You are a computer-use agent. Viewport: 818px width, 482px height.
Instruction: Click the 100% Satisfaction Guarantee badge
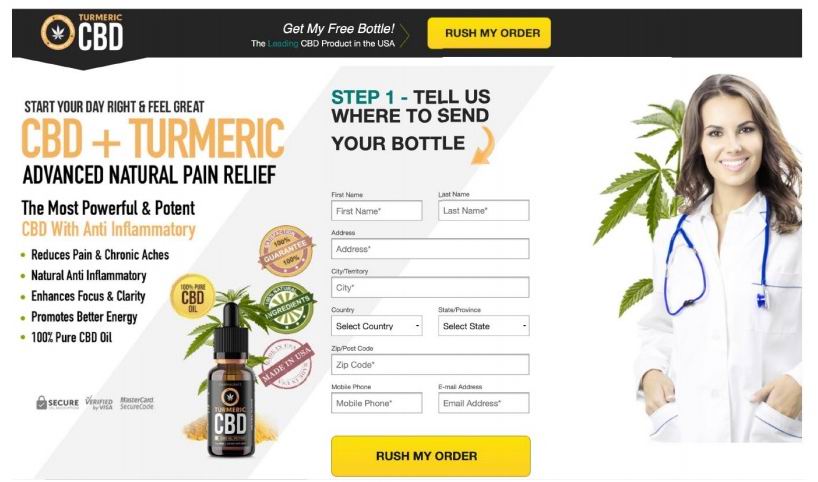[x=286, y=250]
